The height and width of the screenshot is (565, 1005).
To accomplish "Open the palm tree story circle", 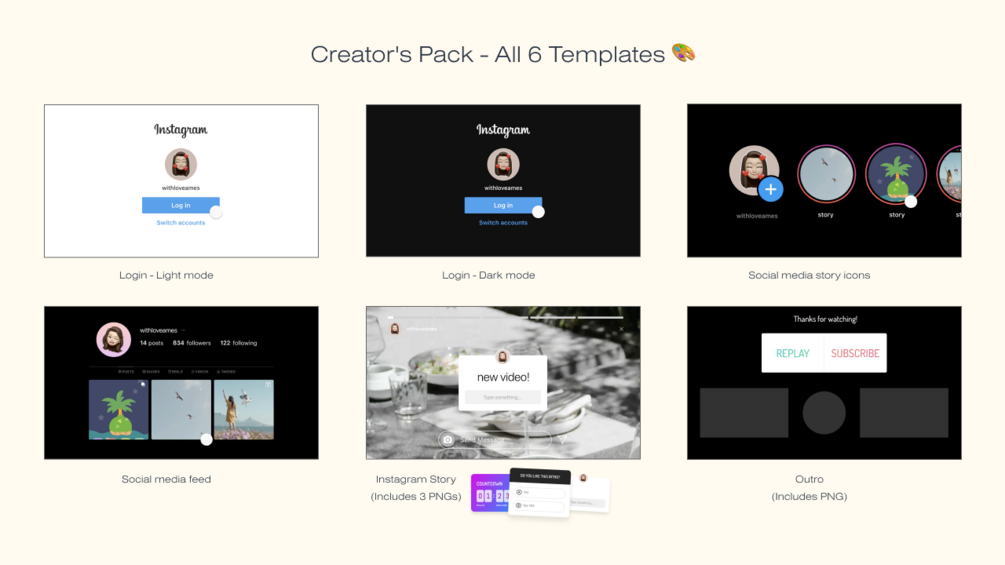I will [895, 174].
